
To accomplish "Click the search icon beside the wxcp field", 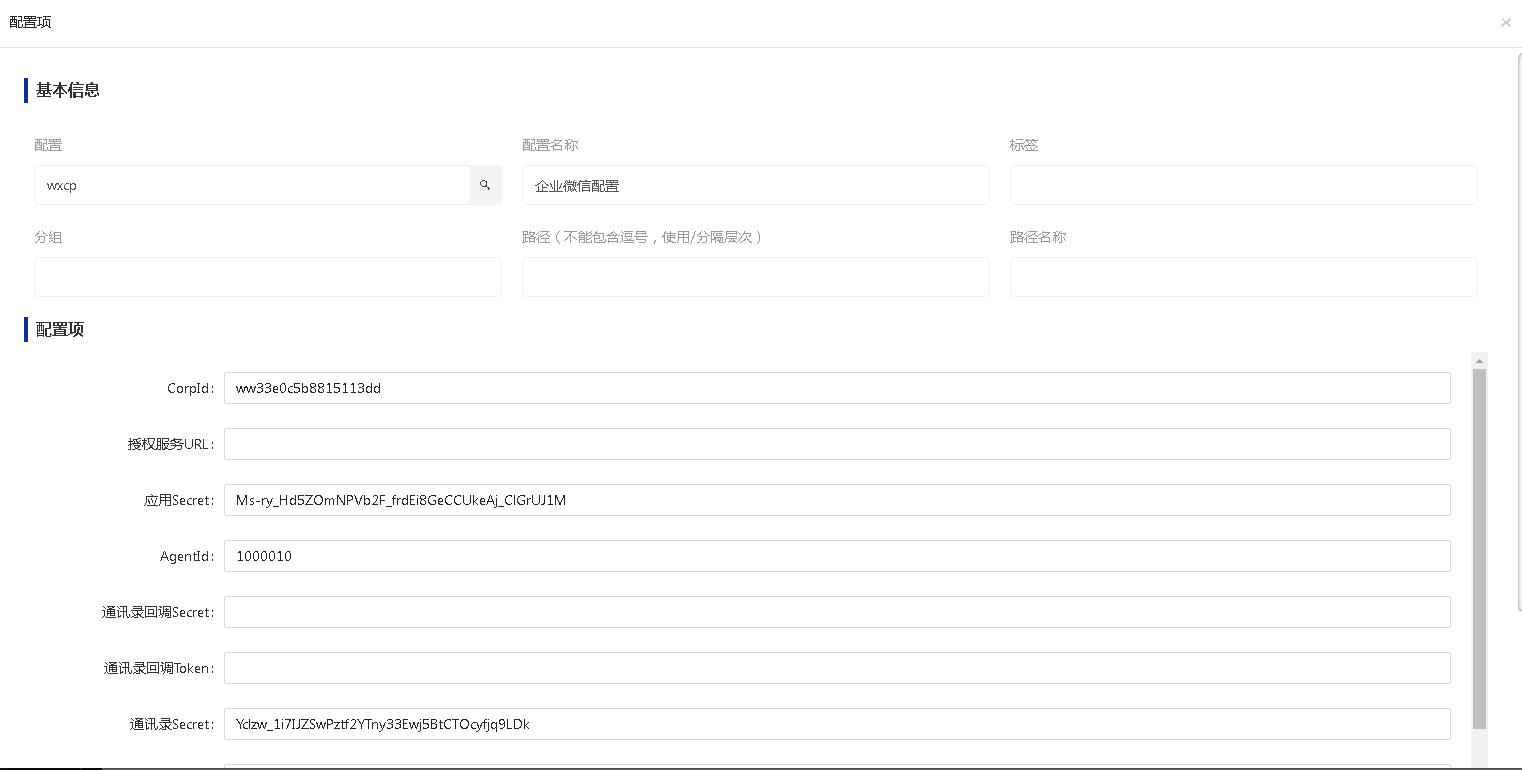I will (485, 185).
